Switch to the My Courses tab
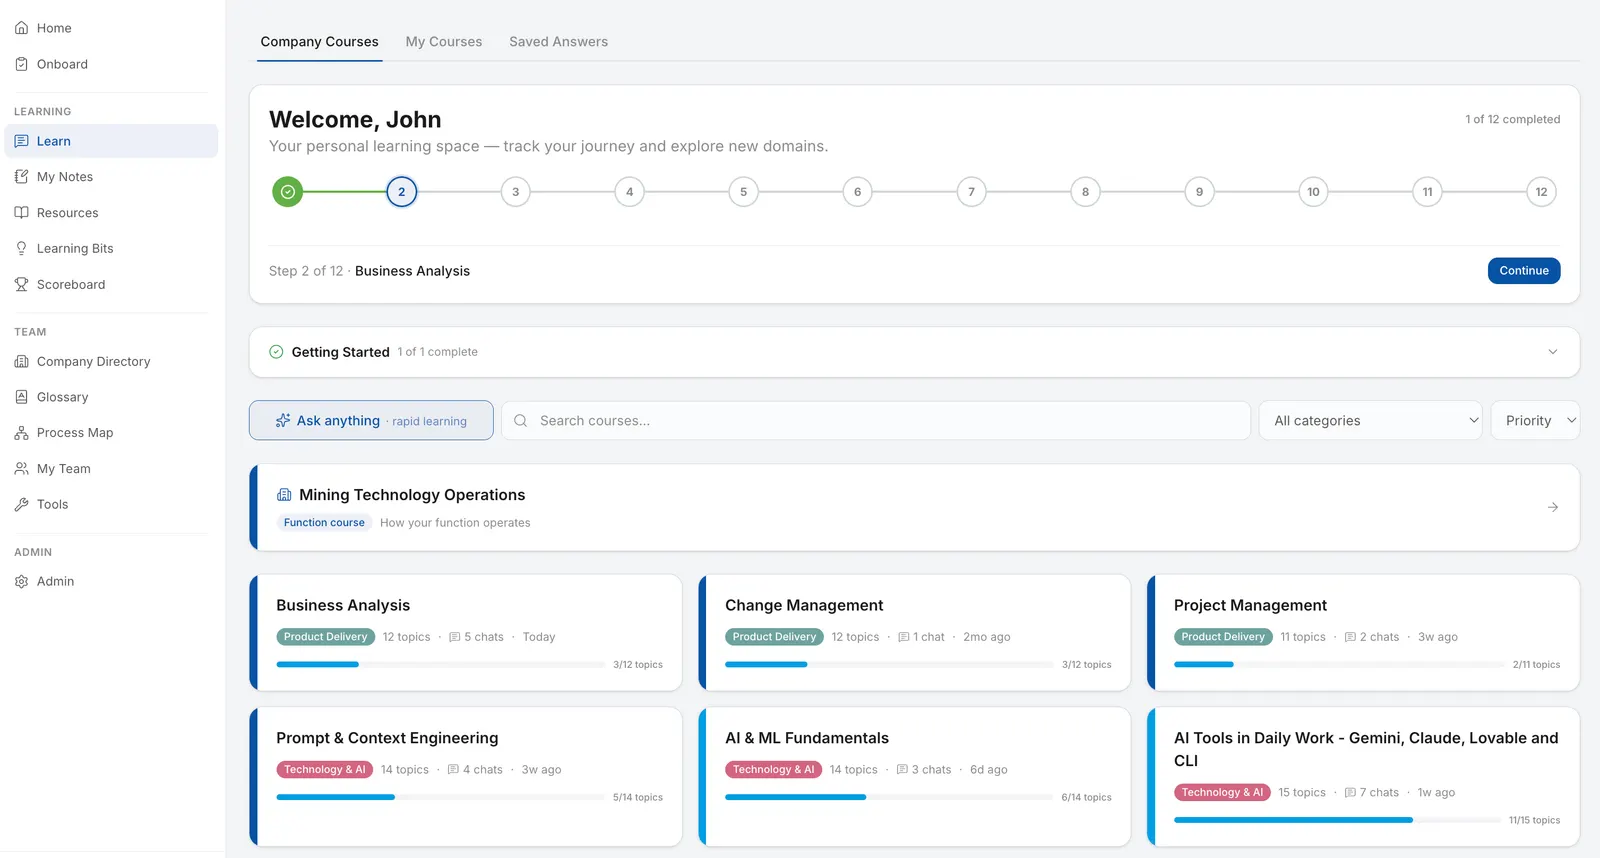Screen dimensions: 1600x858 444,42
